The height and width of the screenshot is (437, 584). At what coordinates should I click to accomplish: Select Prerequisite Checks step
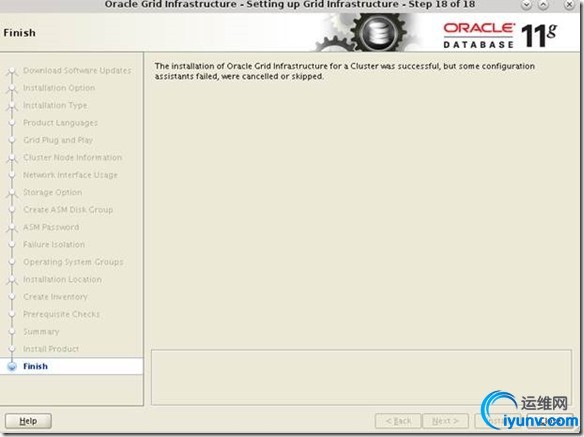(x=61, y=314)
